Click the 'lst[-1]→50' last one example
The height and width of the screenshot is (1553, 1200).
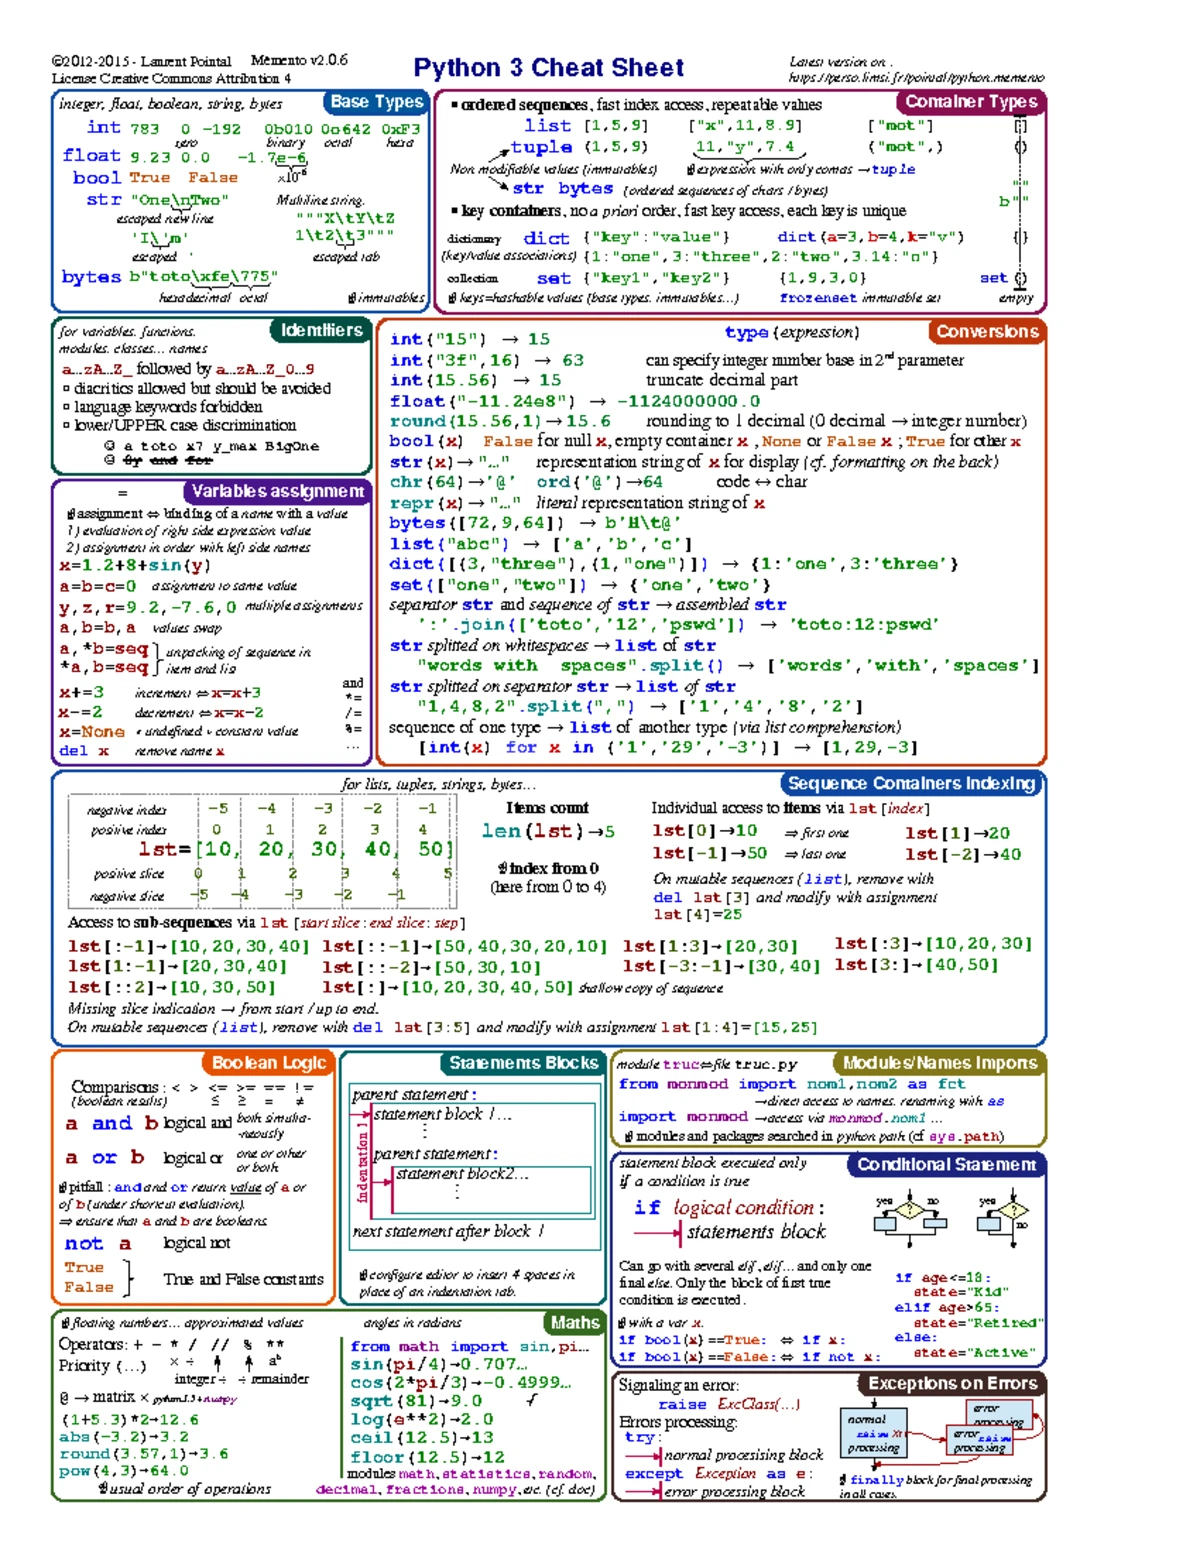(x=709, y=853)
